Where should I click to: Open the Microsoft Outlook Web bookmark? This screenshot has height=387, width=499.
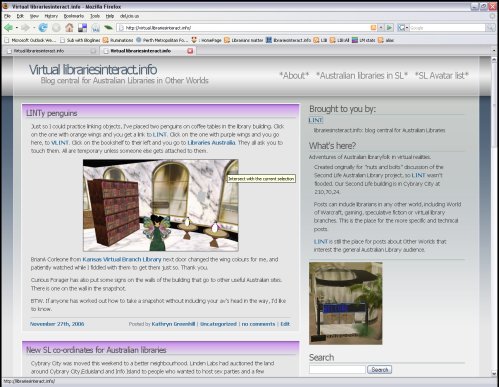(x=30, y=40)
